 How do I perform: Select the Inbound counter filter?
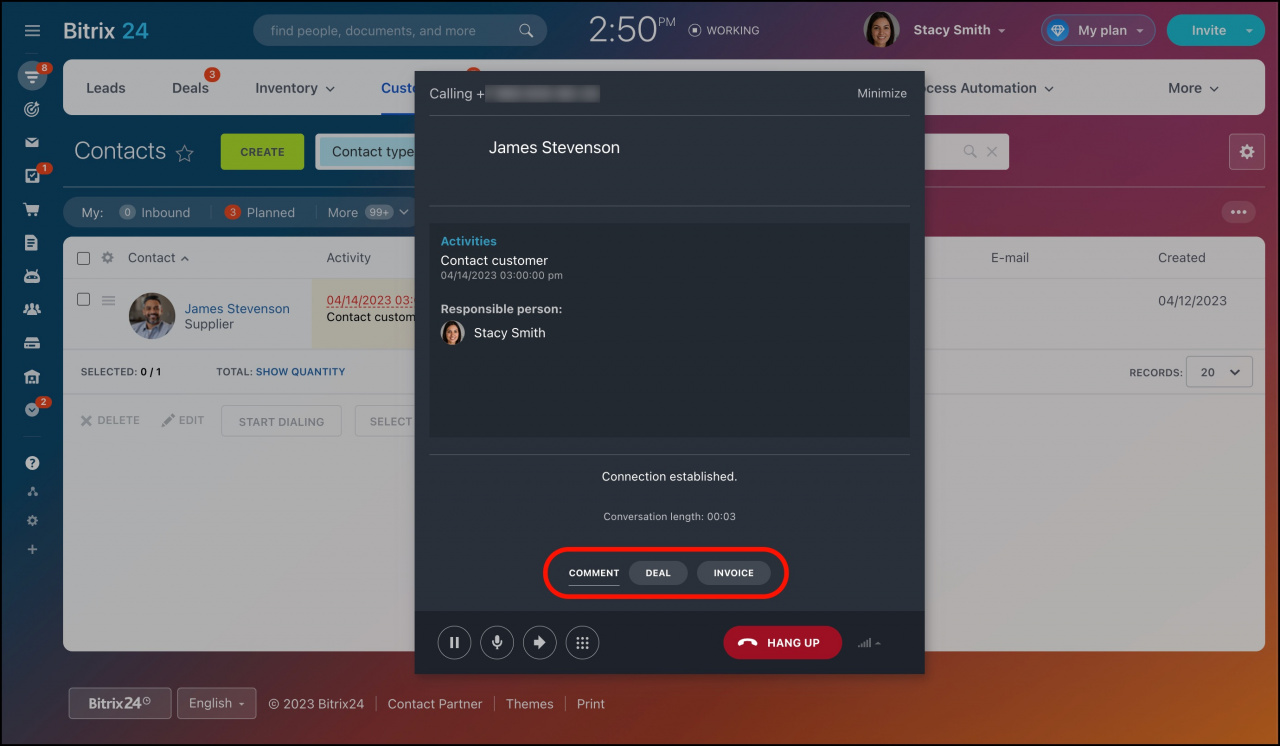pos(154,213)
